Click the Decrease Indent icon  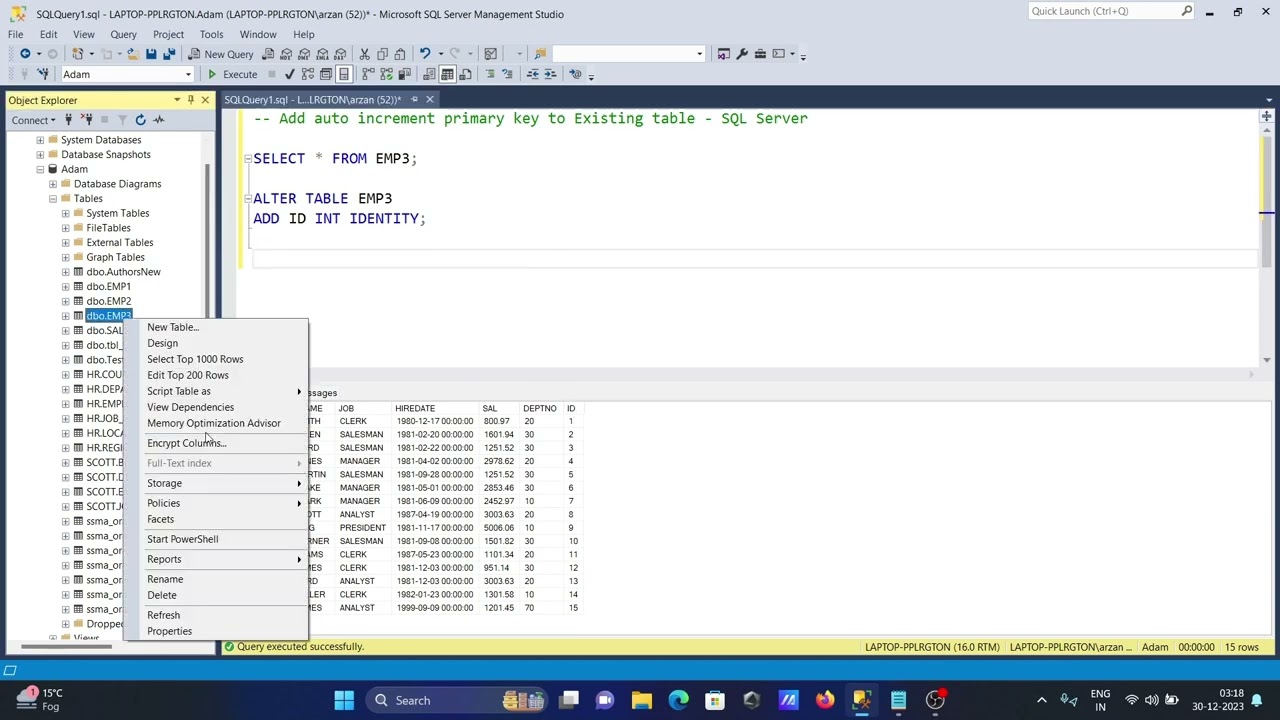[533, 74]
